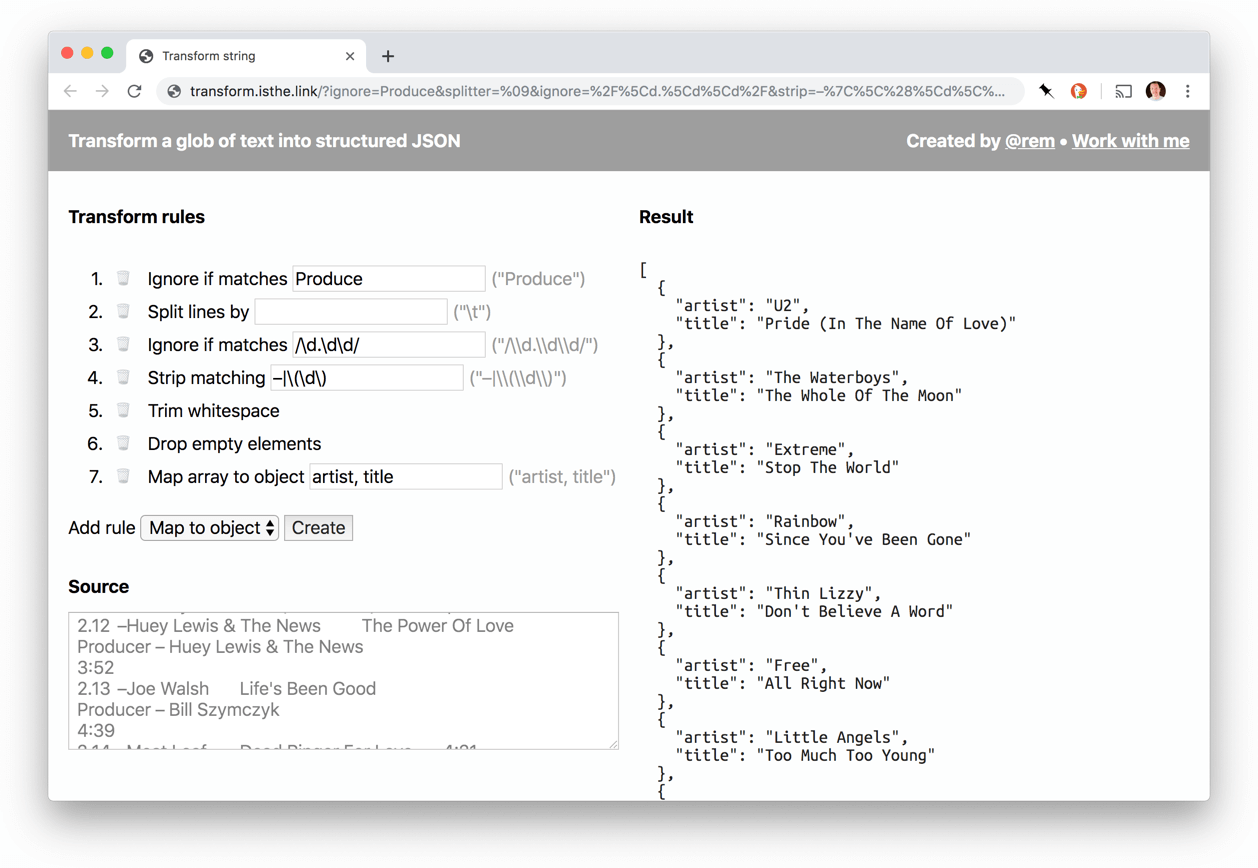The width and height of the screenshot is (1258, 868).
Task: Open a new browser tab
Action: pyautogui.click(x=388, y=56)
